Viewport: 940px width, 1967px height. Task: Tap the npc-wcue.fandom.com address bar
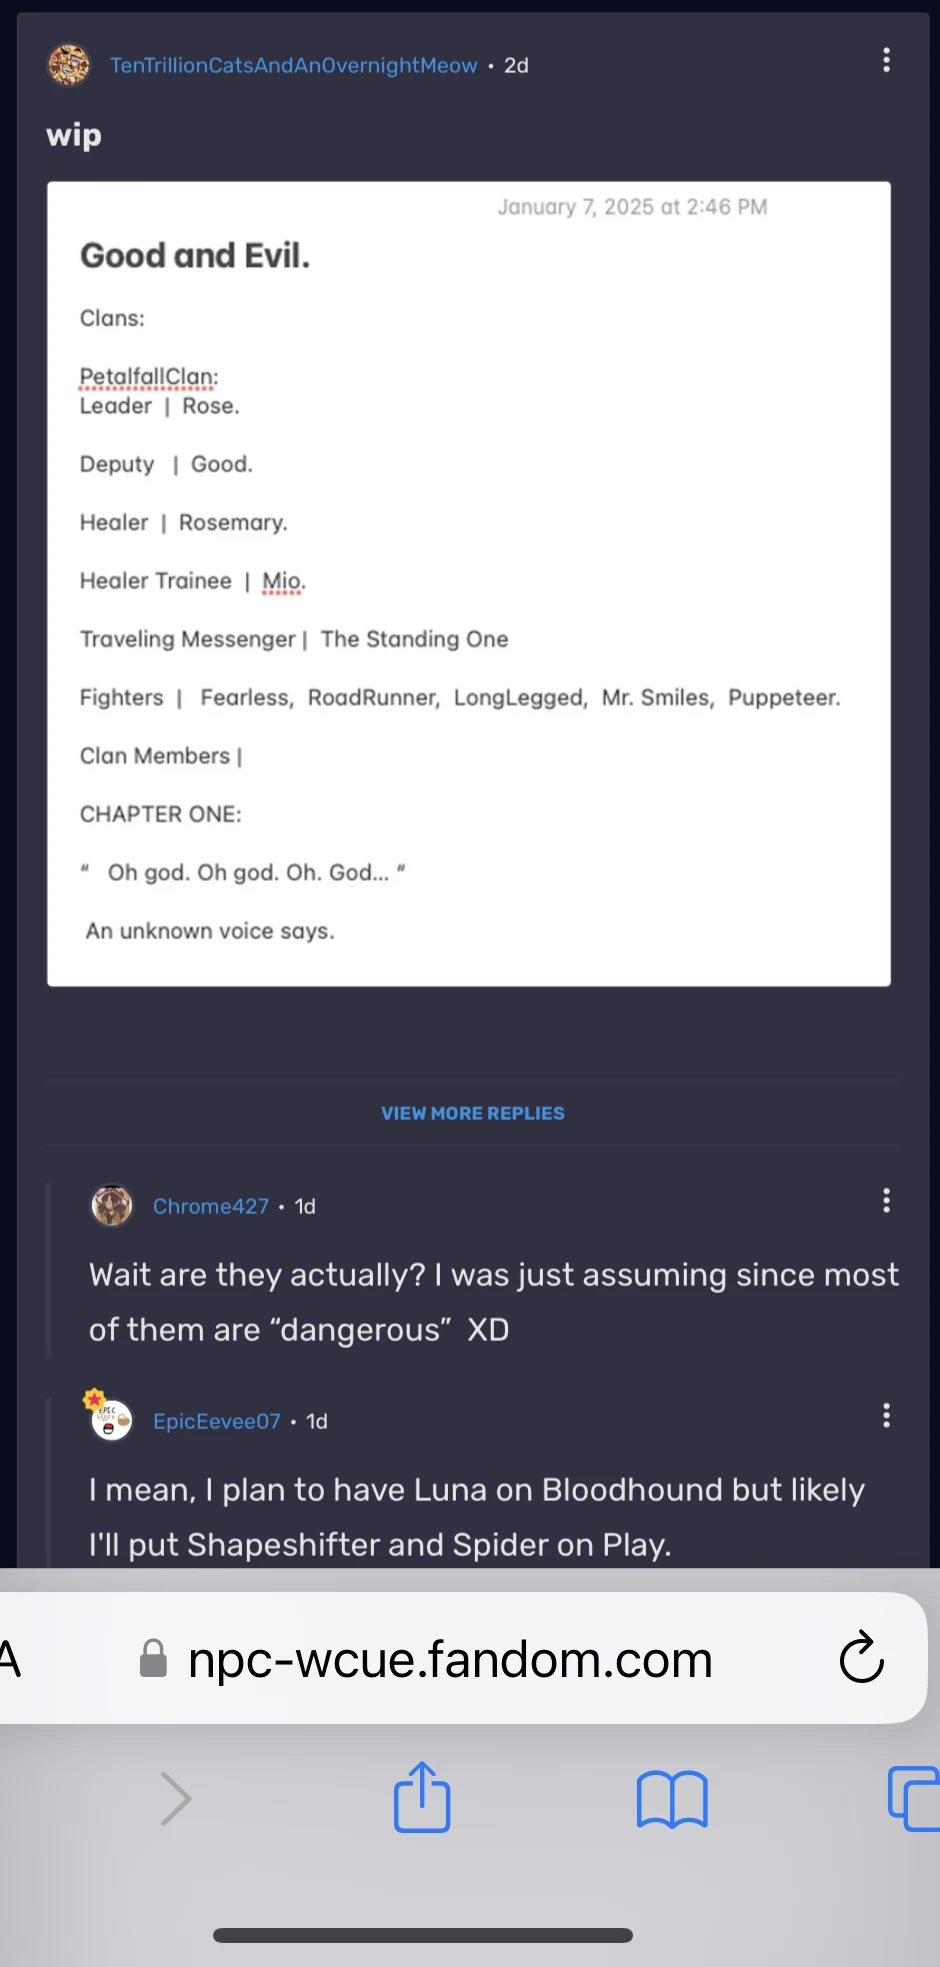click(x=449, y=1657)
